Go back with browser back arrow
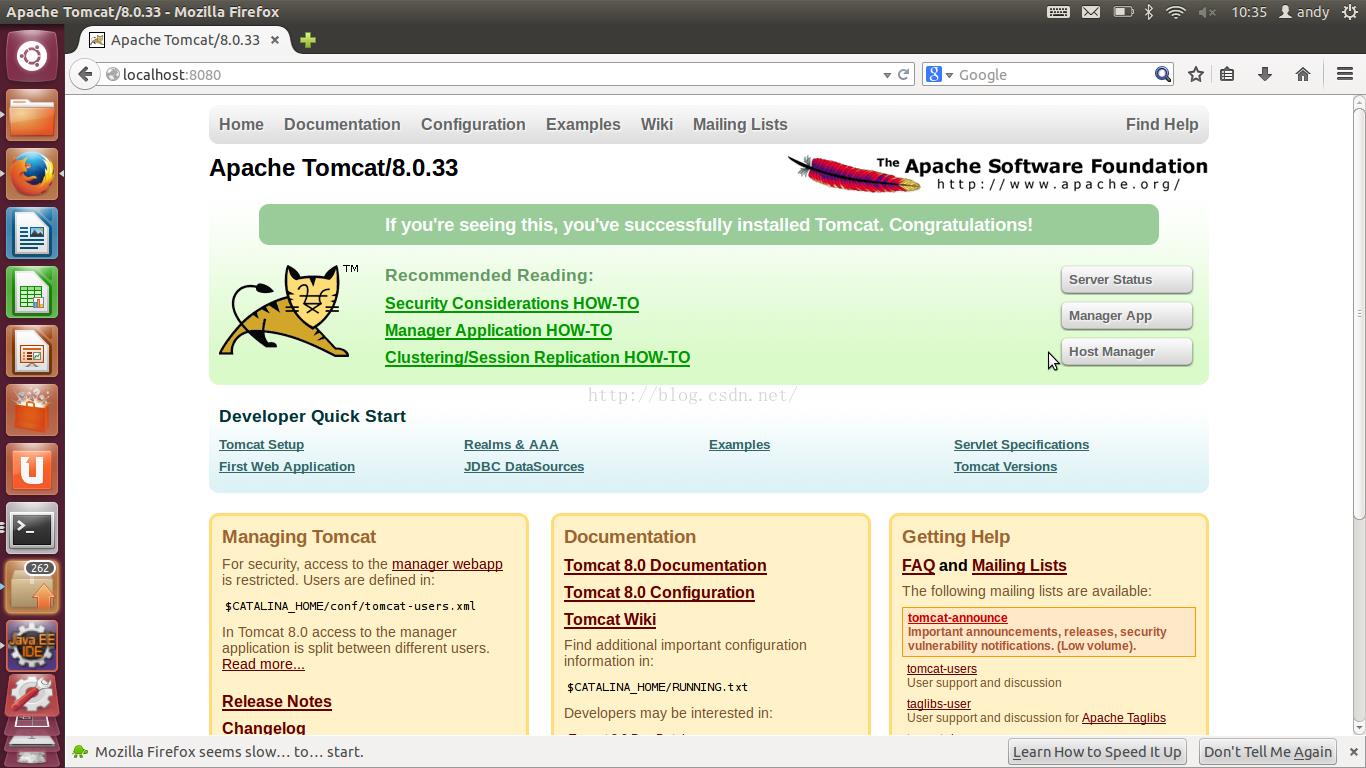Viewport: 1366px width, 768px height. 85,74
